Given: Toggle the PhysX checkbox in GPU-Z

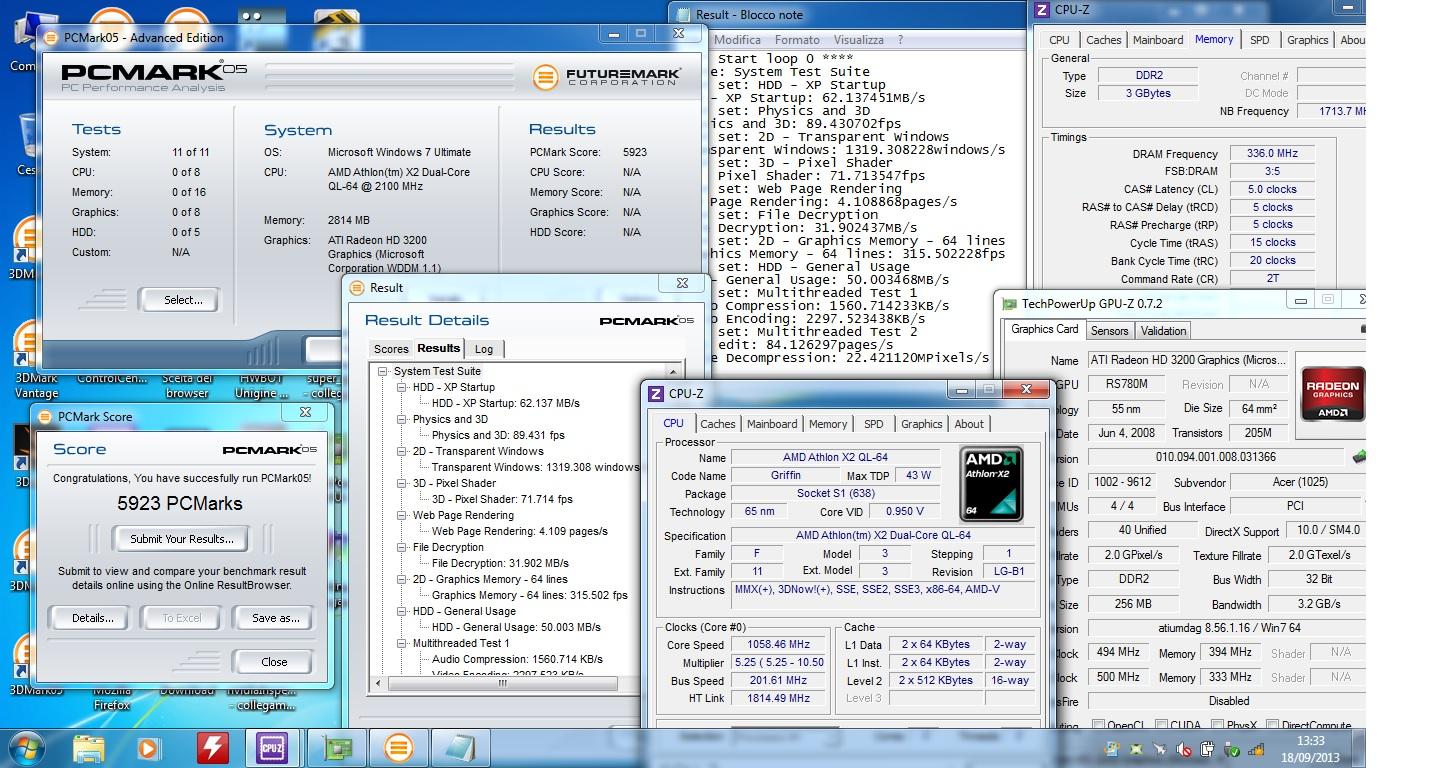Looking at the screenshot, I should [1218, 726].
